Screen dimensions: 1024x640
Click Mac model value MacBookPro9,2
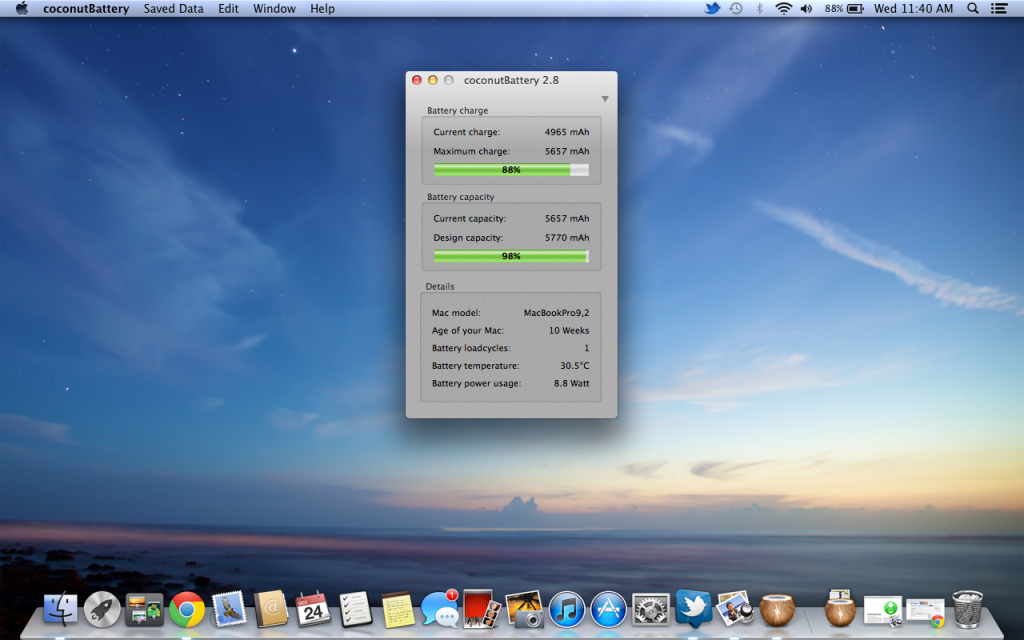pyautogui.click(x=556, y=313)
